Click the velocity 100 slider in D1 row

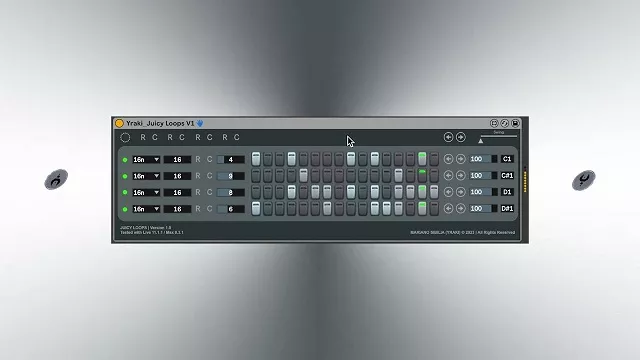(483, 192)
